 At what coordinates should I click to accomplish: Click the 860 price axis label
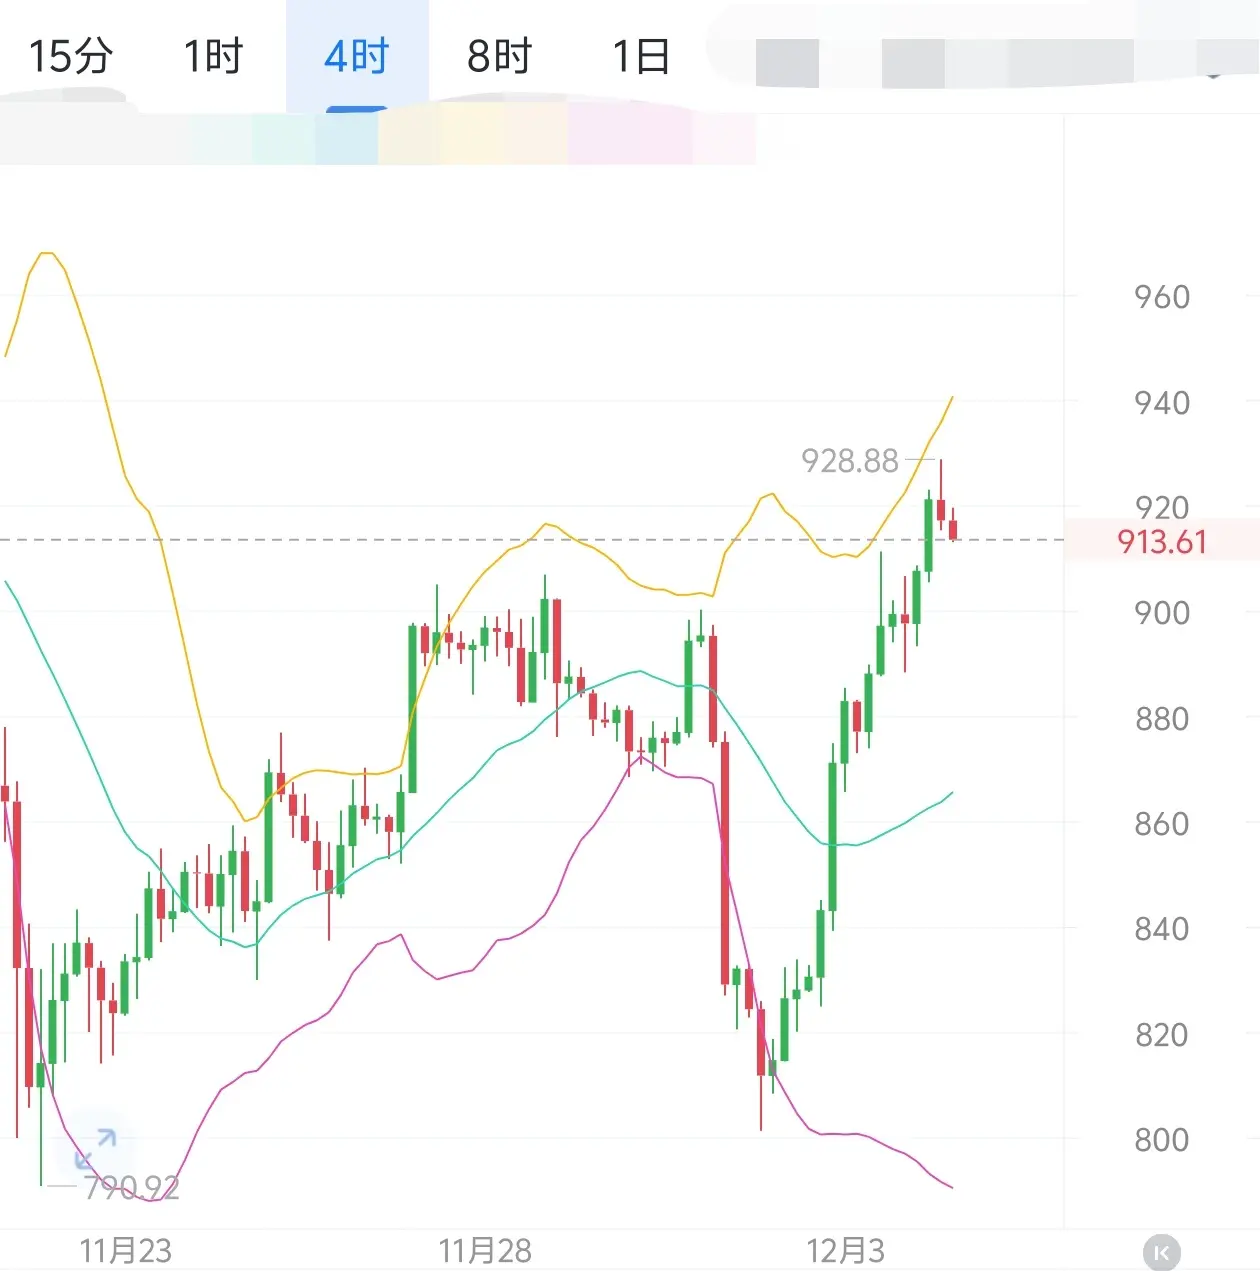tap(1162, 824)
